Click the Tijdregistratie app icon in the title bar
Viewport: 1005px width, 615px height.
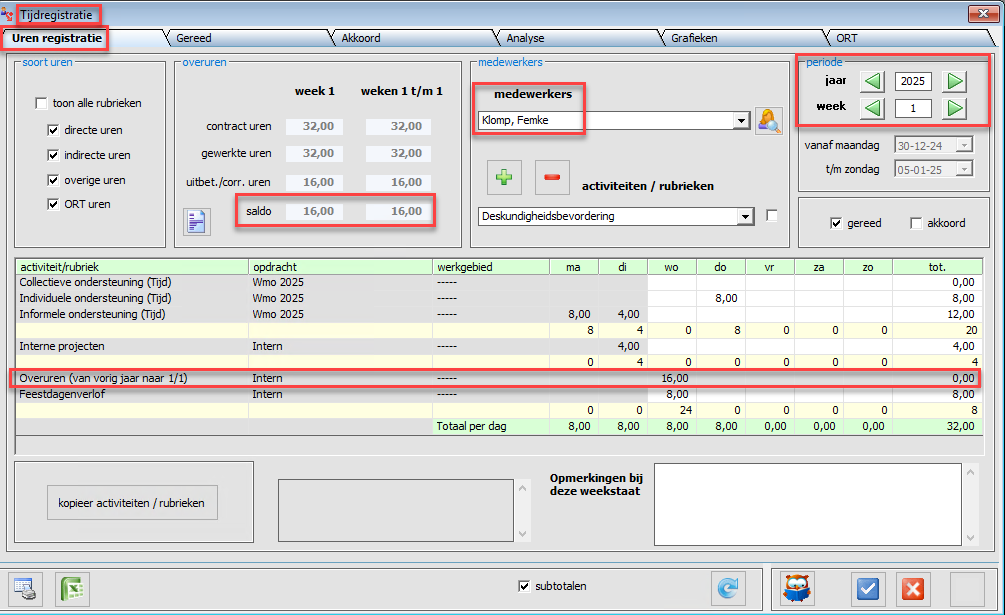point(7,13)
